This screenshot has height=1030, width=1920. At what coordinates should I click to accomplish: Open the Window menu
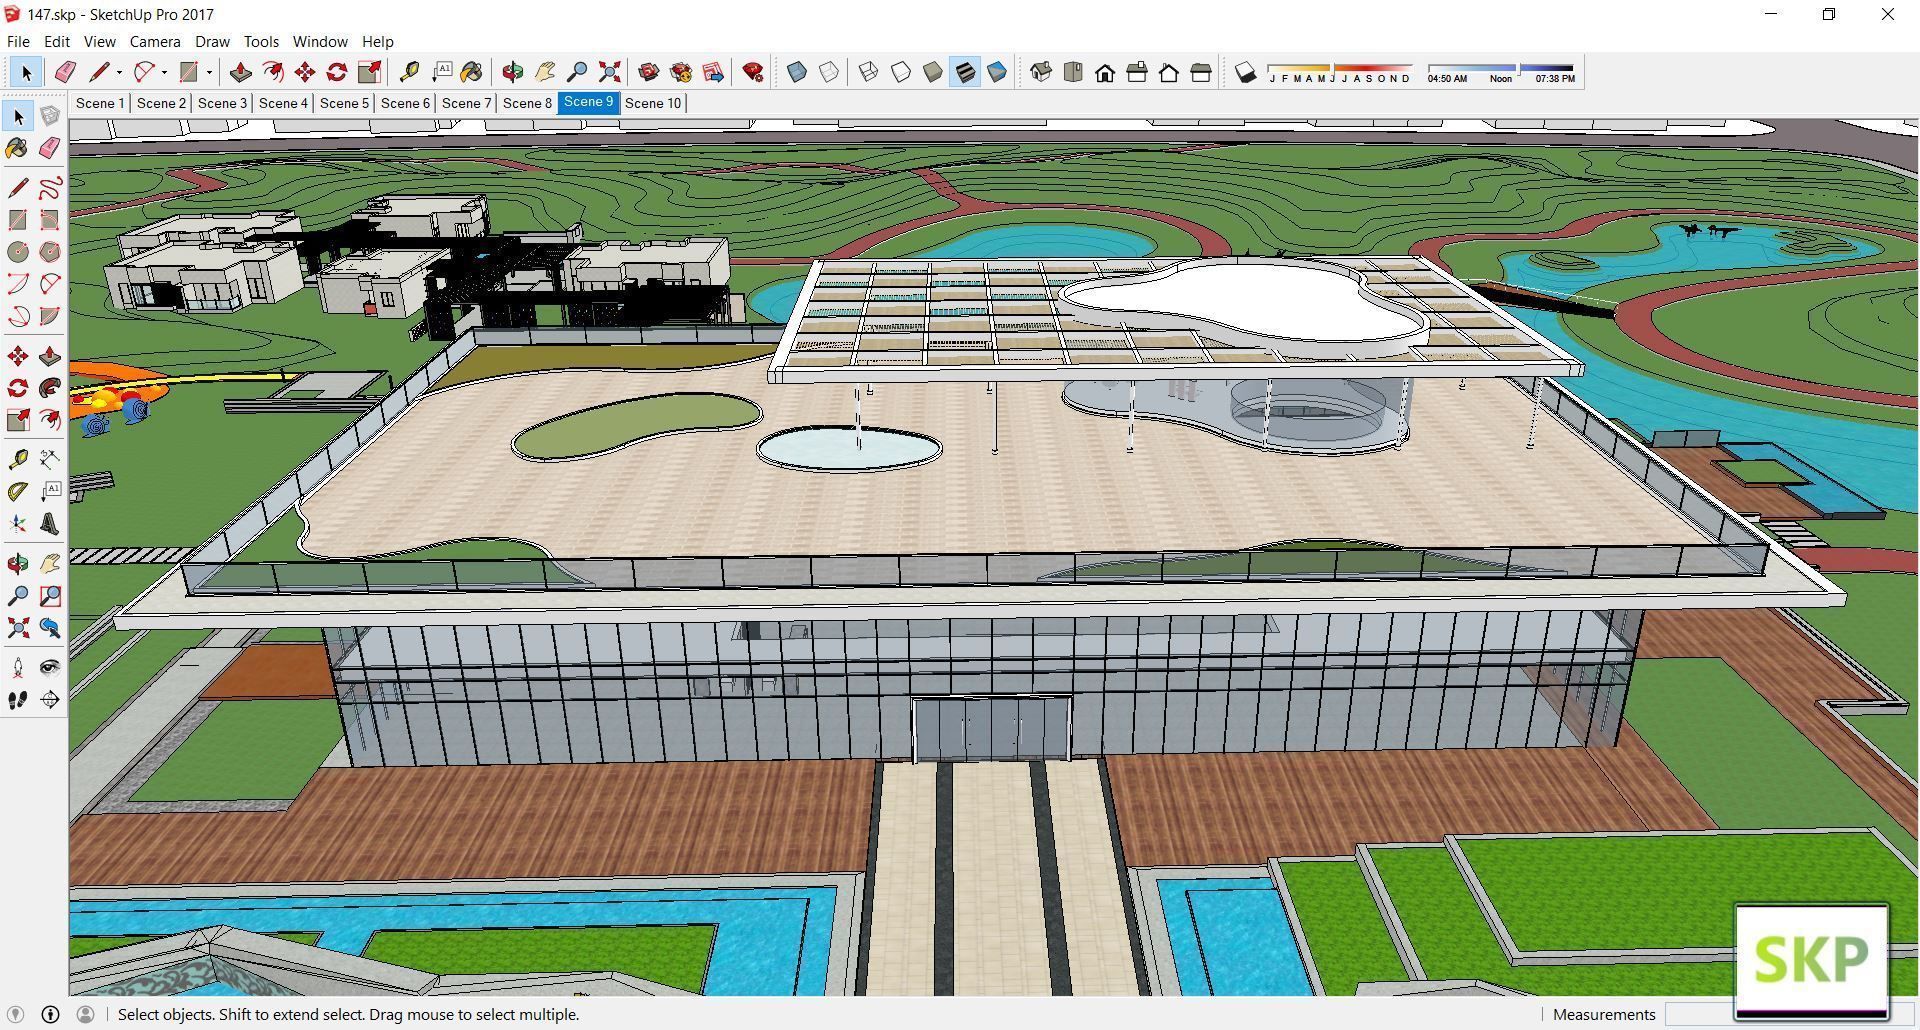(x=320, y=41)
